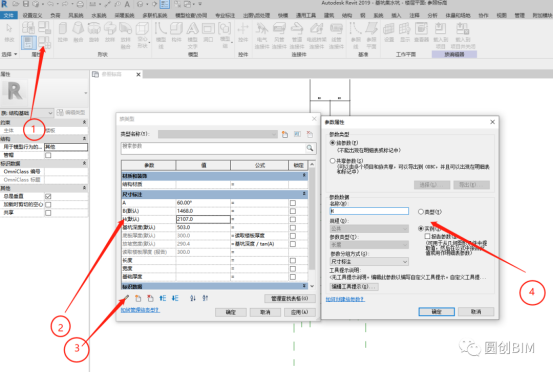Select the Extrusion (拉伸) tool
Viewport: 553px width, 373px height.
click(x=63, y=32)
